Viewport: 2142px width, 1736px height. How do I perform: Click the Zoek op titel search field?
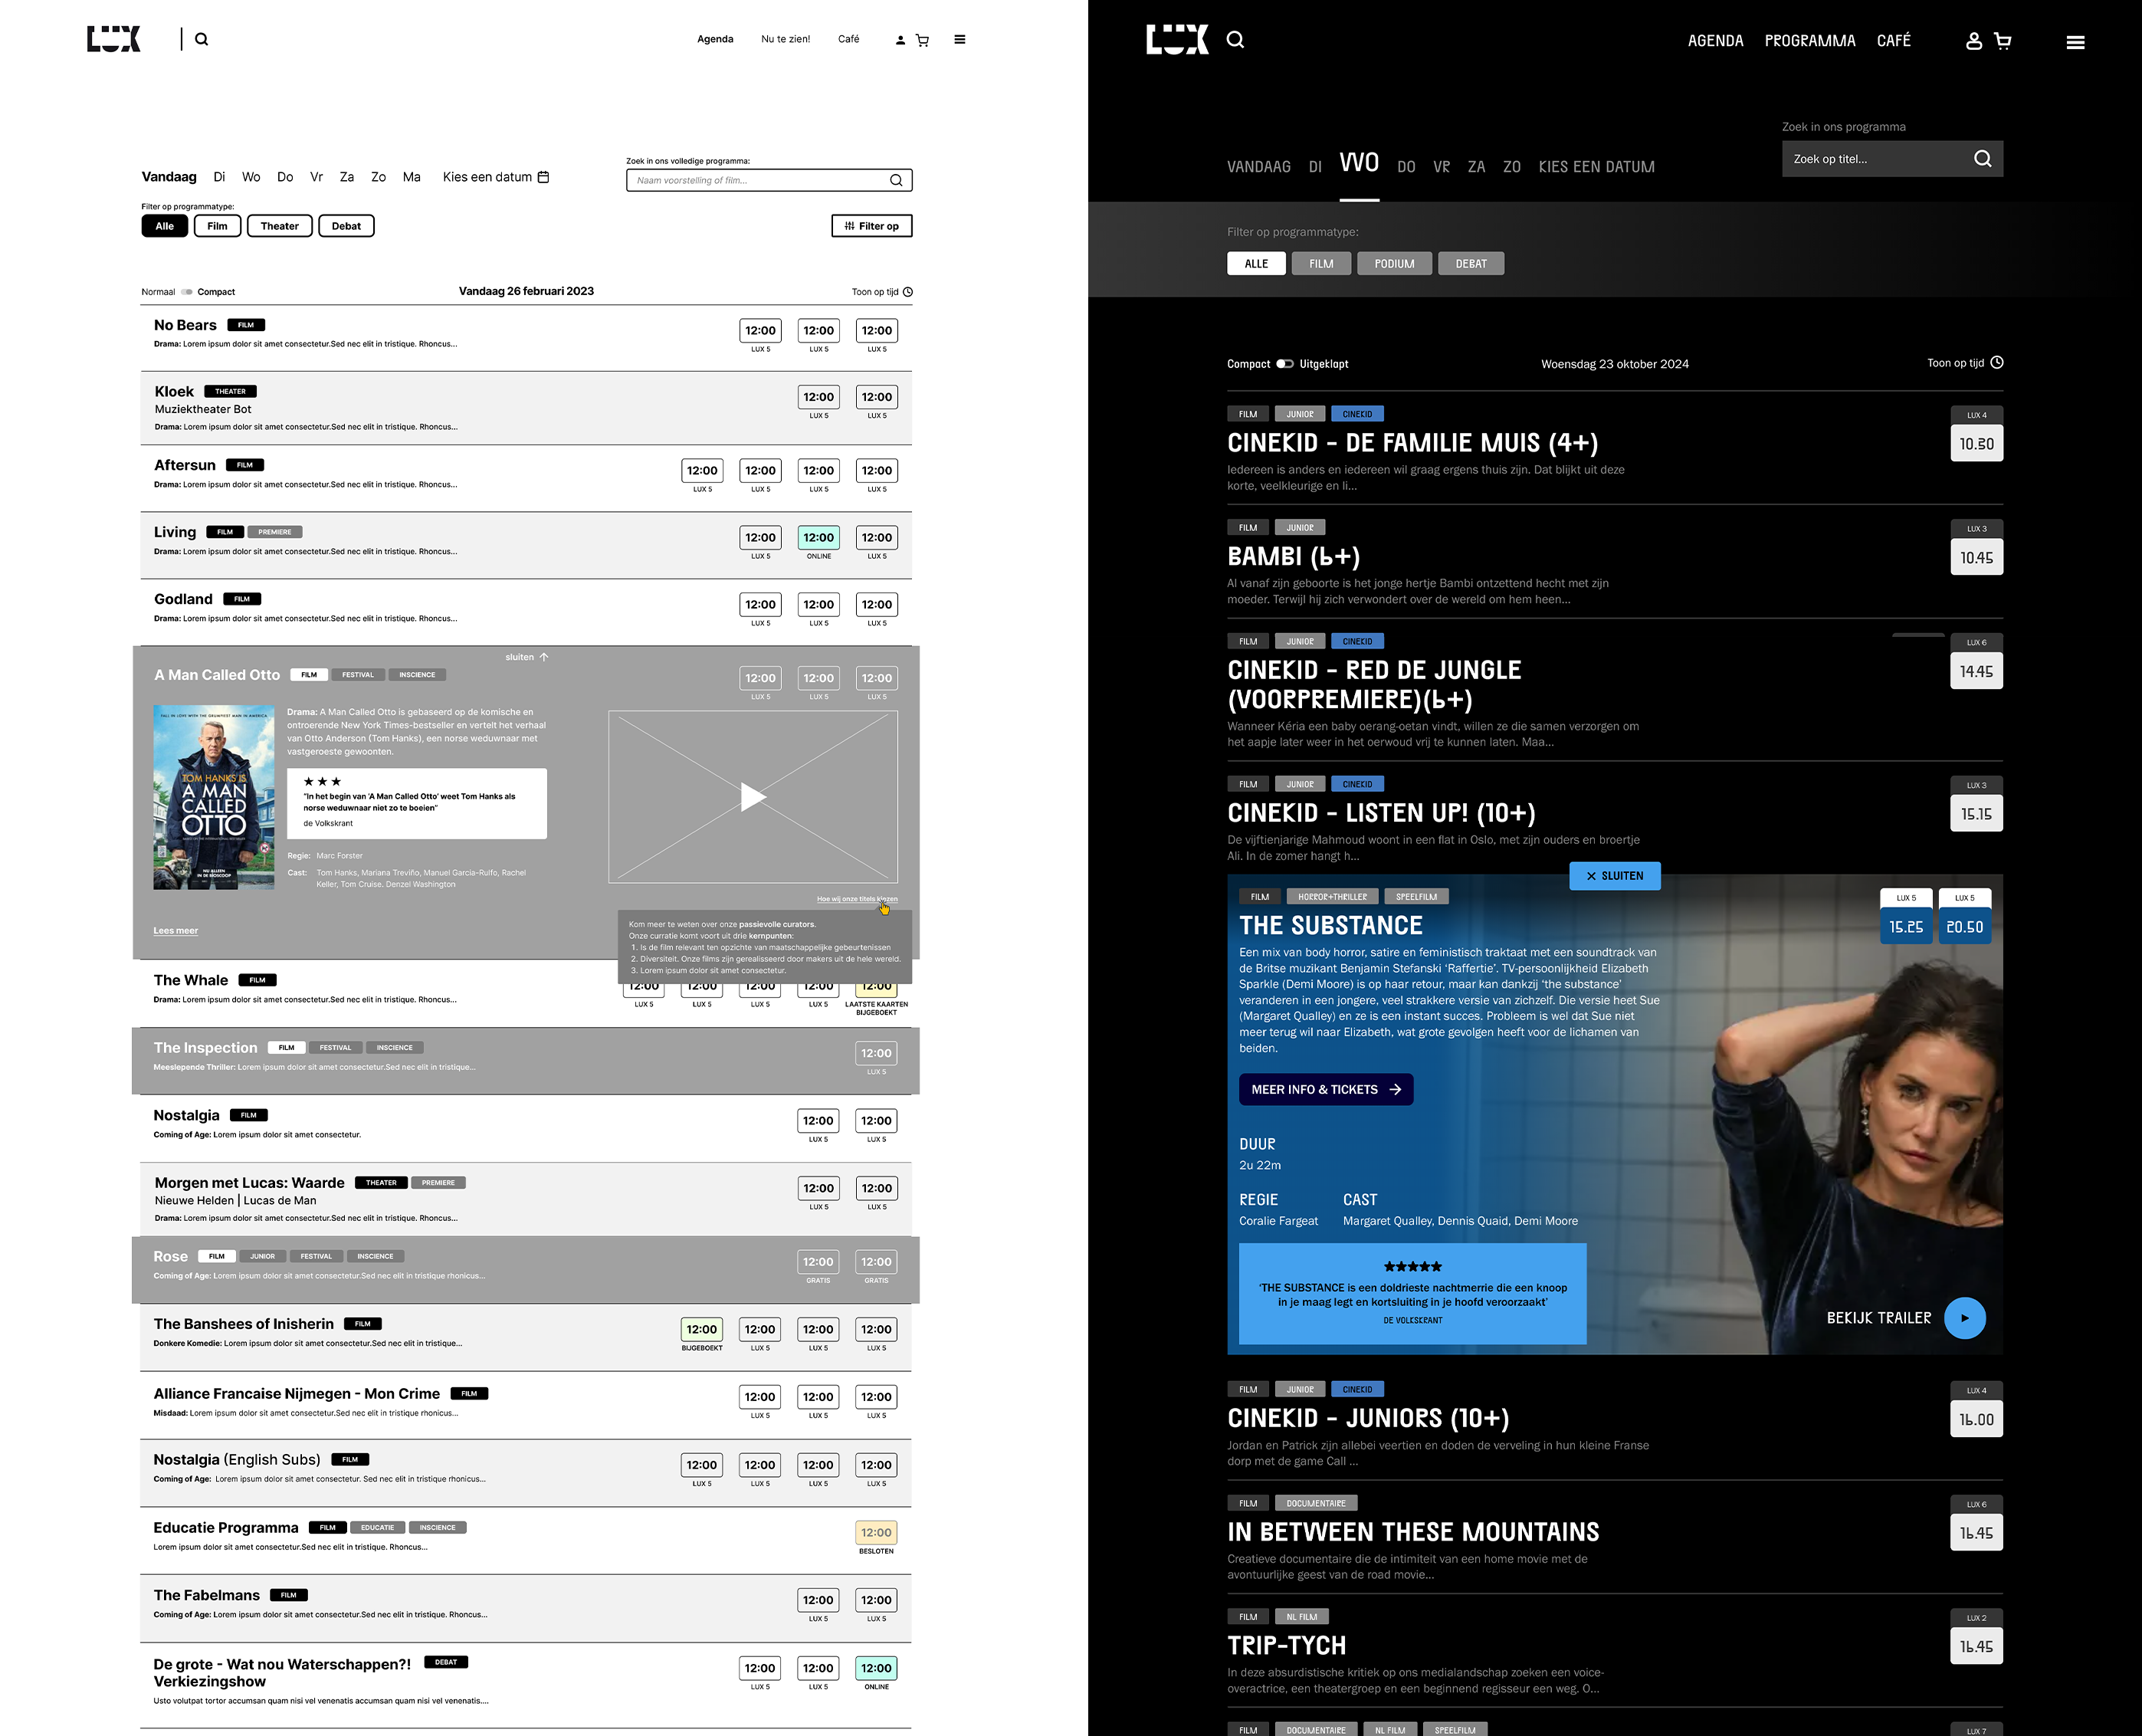(x=1893, y=159)
